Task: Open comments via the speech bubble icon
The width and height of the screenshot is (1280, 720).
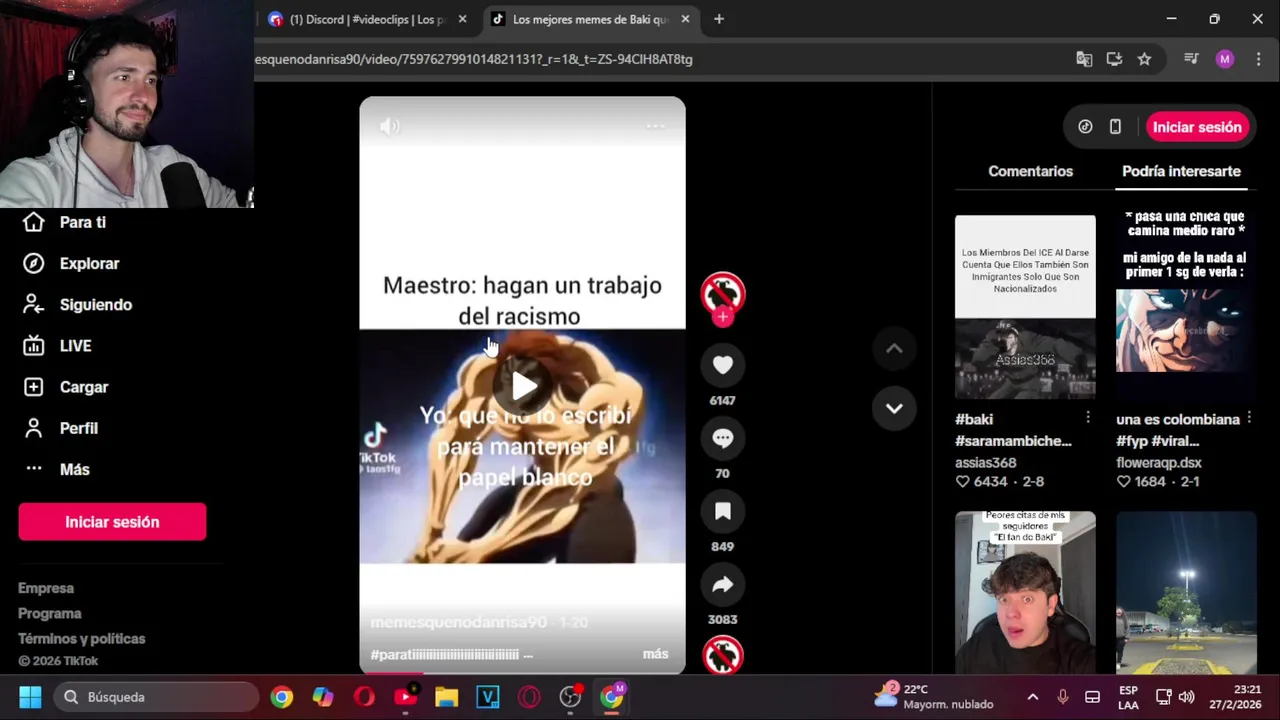Action: pyautogui.click(x=722, y=438)
